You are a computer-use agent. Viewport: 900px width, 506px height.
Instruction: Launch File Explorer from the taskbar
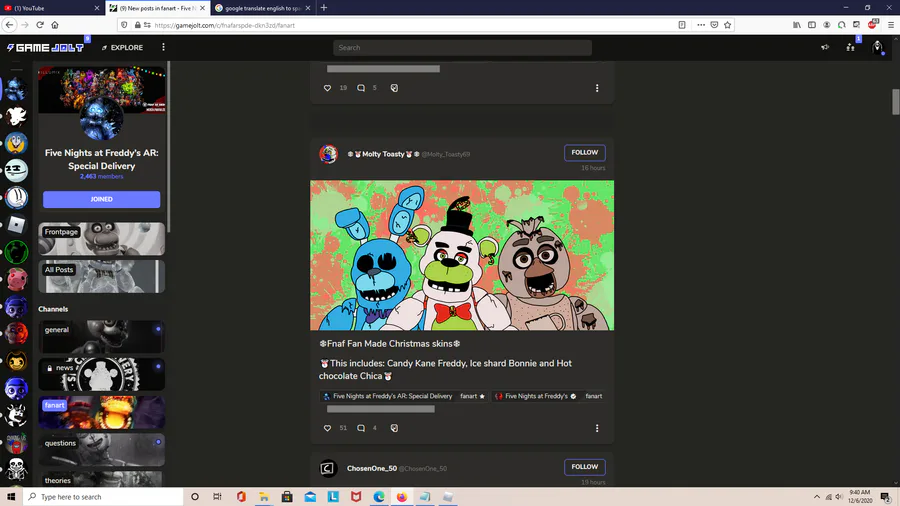click(263, 496)
